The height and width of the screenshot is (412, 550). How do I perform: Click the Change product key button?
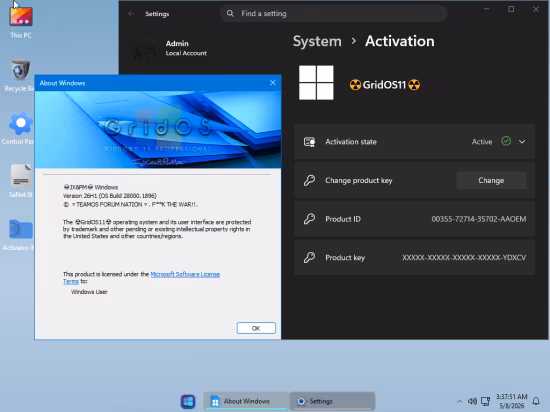491,180
